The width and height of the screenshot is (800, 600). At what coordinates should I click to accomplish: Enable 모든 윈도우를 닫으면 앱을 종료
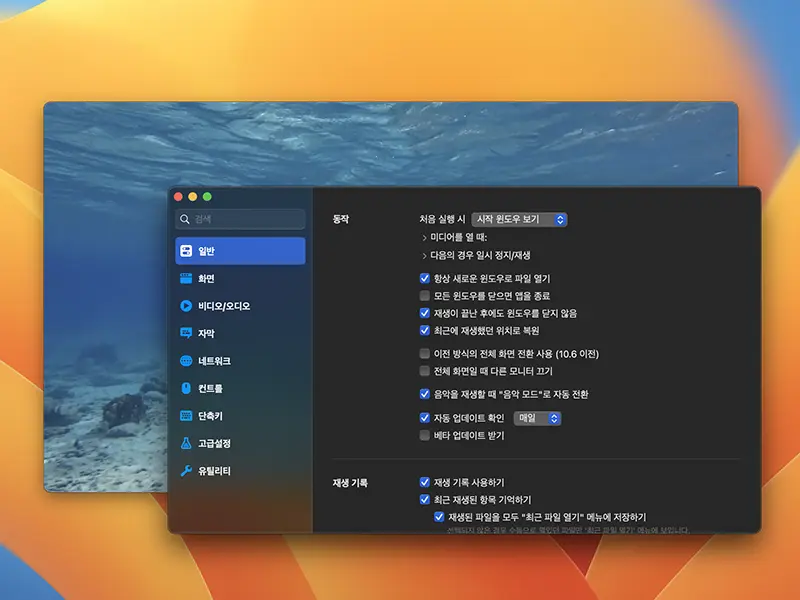(x=424, y=295)
